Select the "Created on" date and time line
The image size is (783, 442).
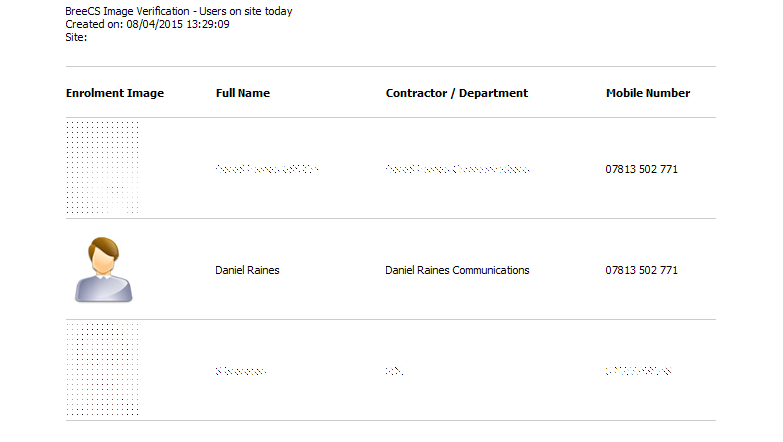[148, 24]
